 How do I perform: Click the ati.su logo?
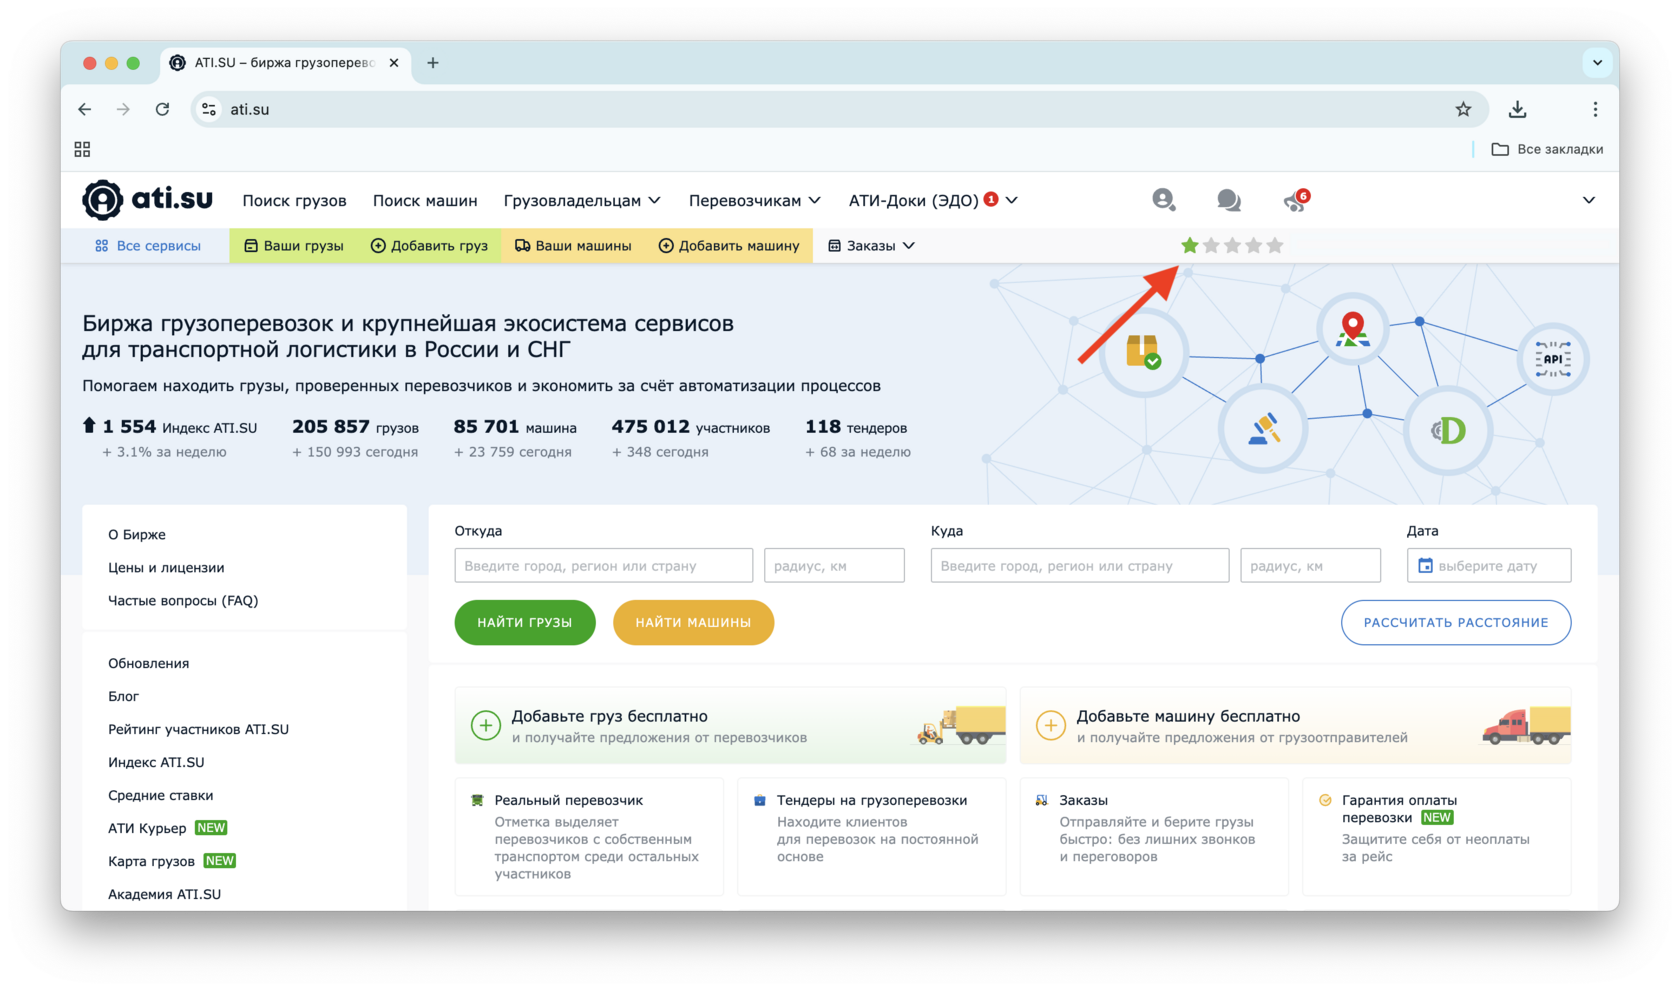click(146, 199)
